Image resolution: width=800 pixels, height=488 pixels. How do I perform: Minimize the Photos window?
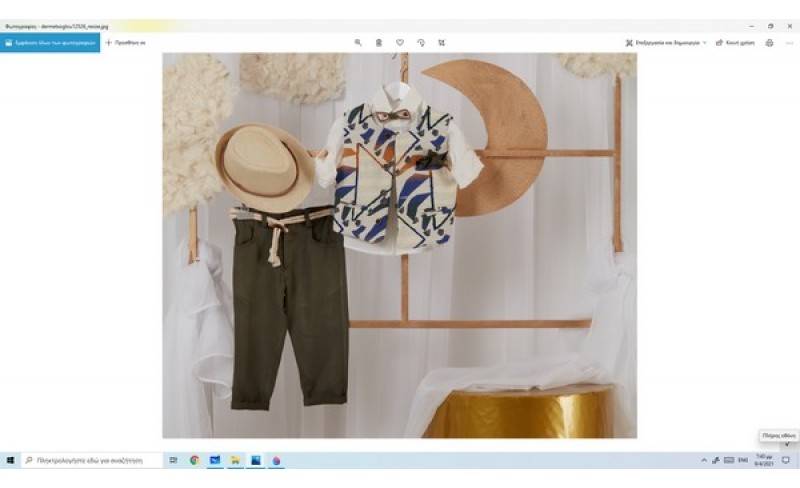click(x=752, y=26)
